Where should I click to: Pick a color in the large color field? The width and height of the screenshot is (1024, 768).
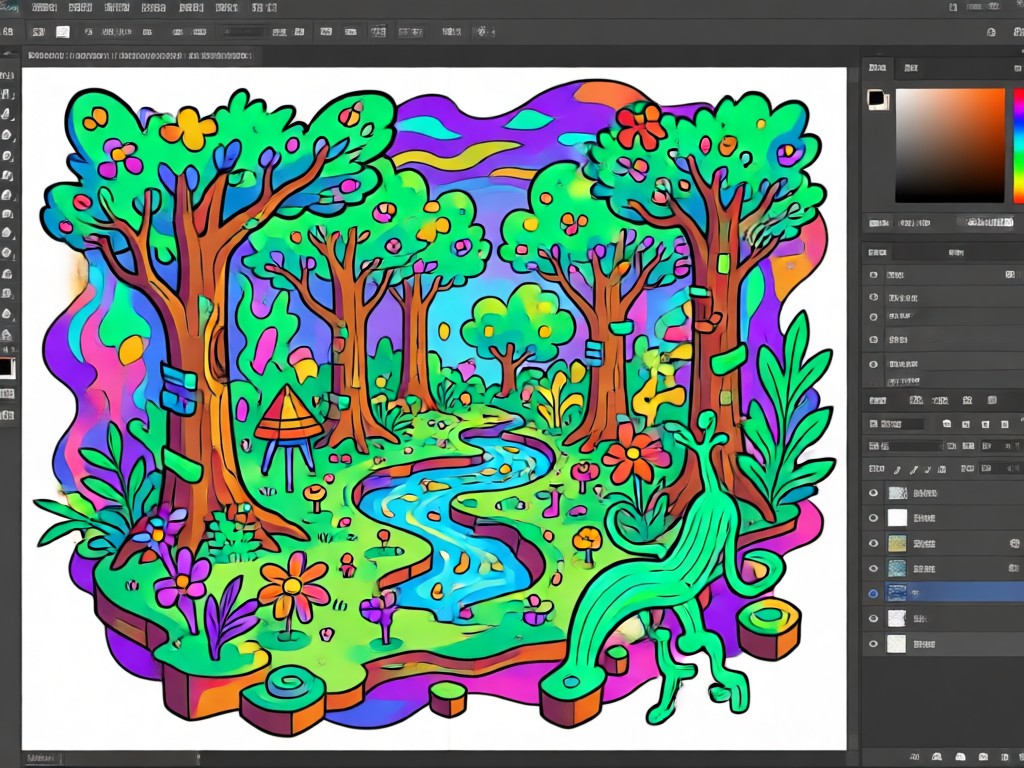(950, 145)
